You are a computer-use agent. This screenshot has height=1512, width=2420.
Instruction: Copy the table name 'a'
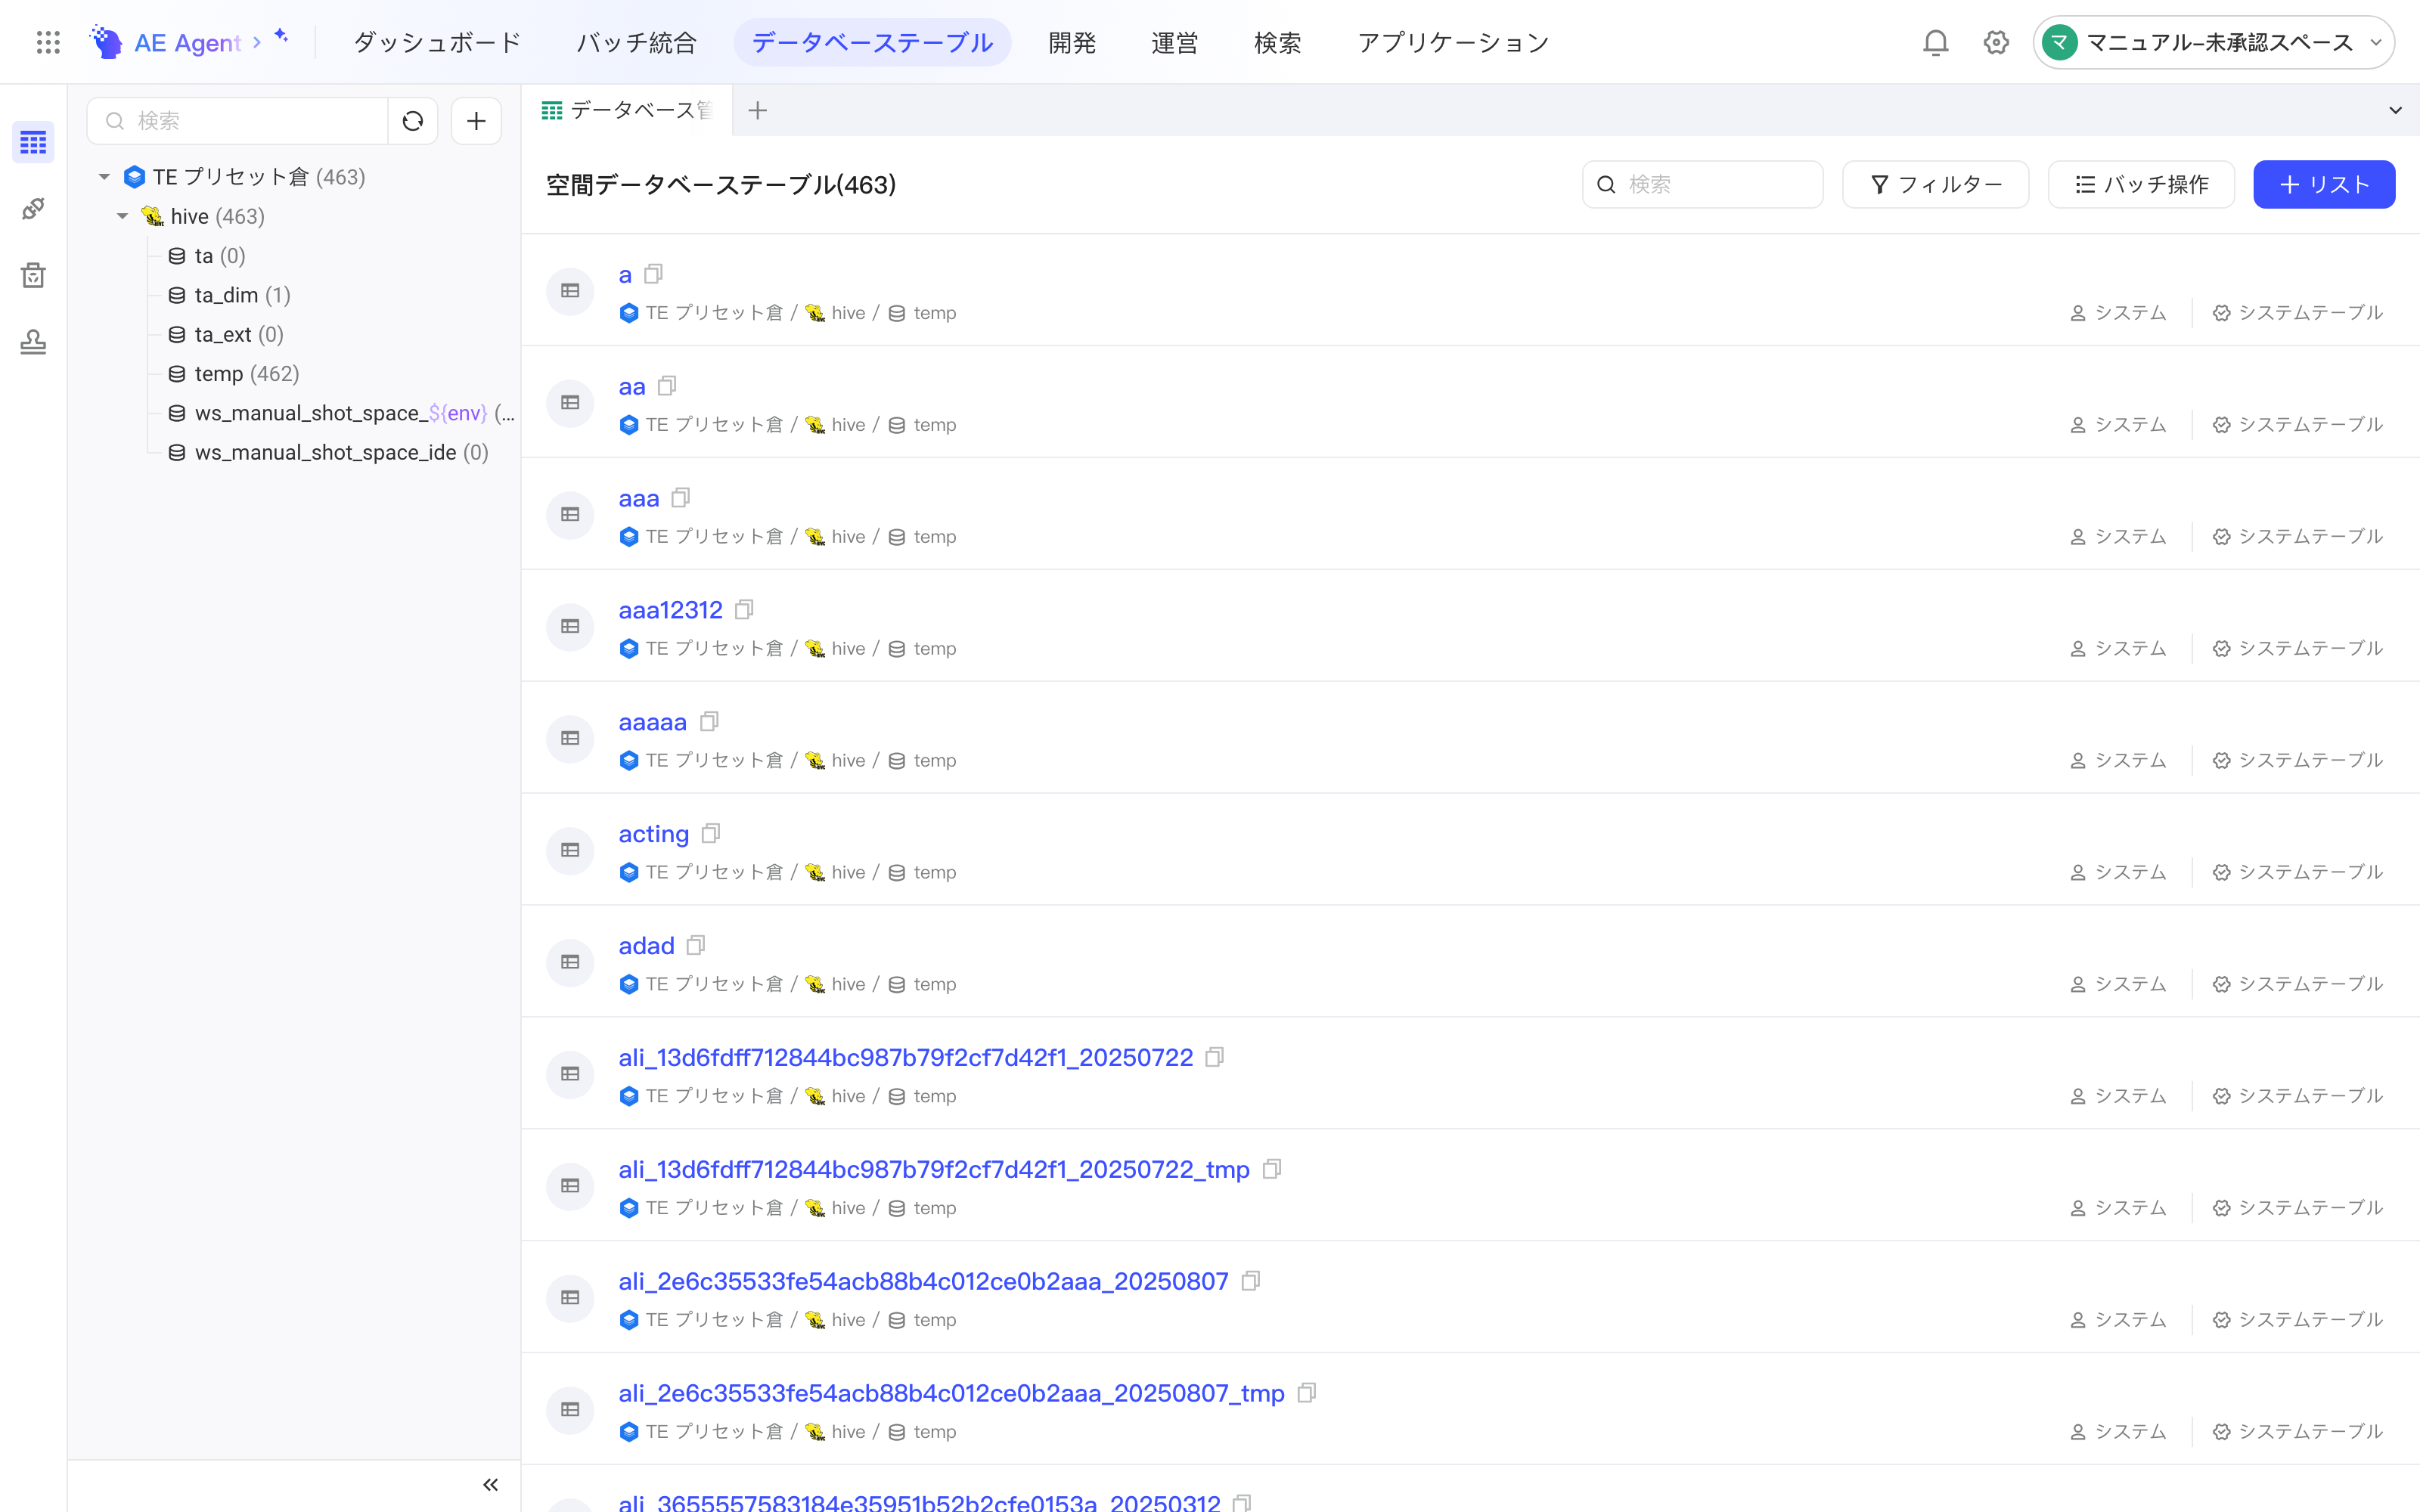coord(654,273)
